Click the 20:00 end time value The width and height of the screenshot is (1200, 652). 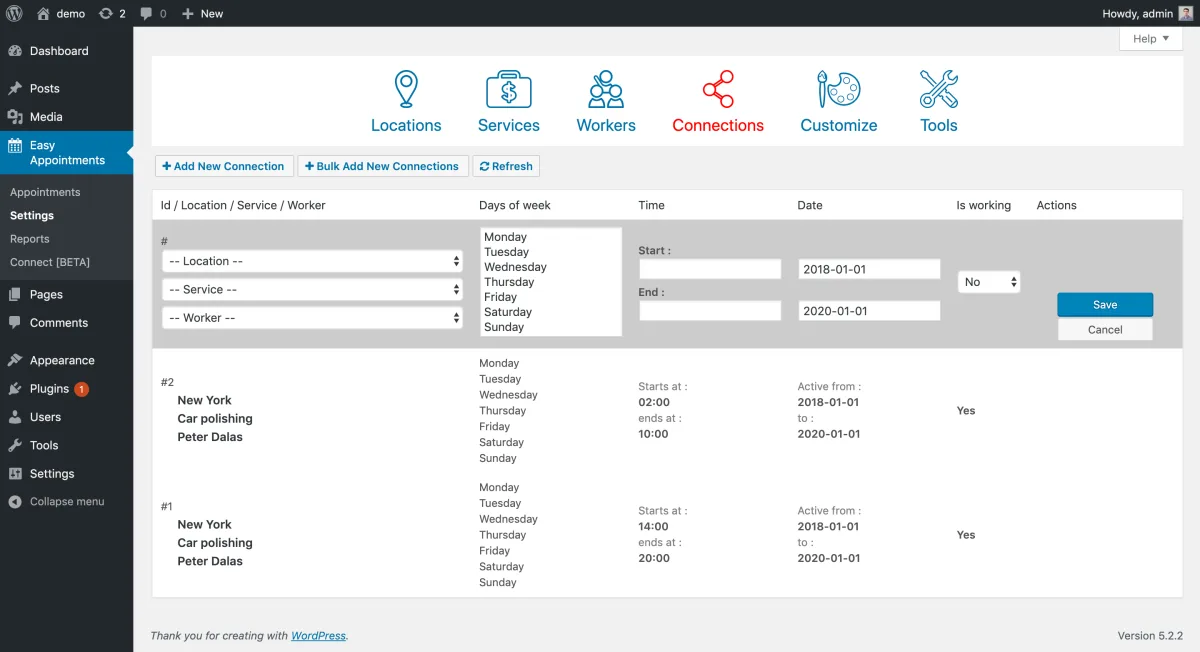click(x=654, y=558)
